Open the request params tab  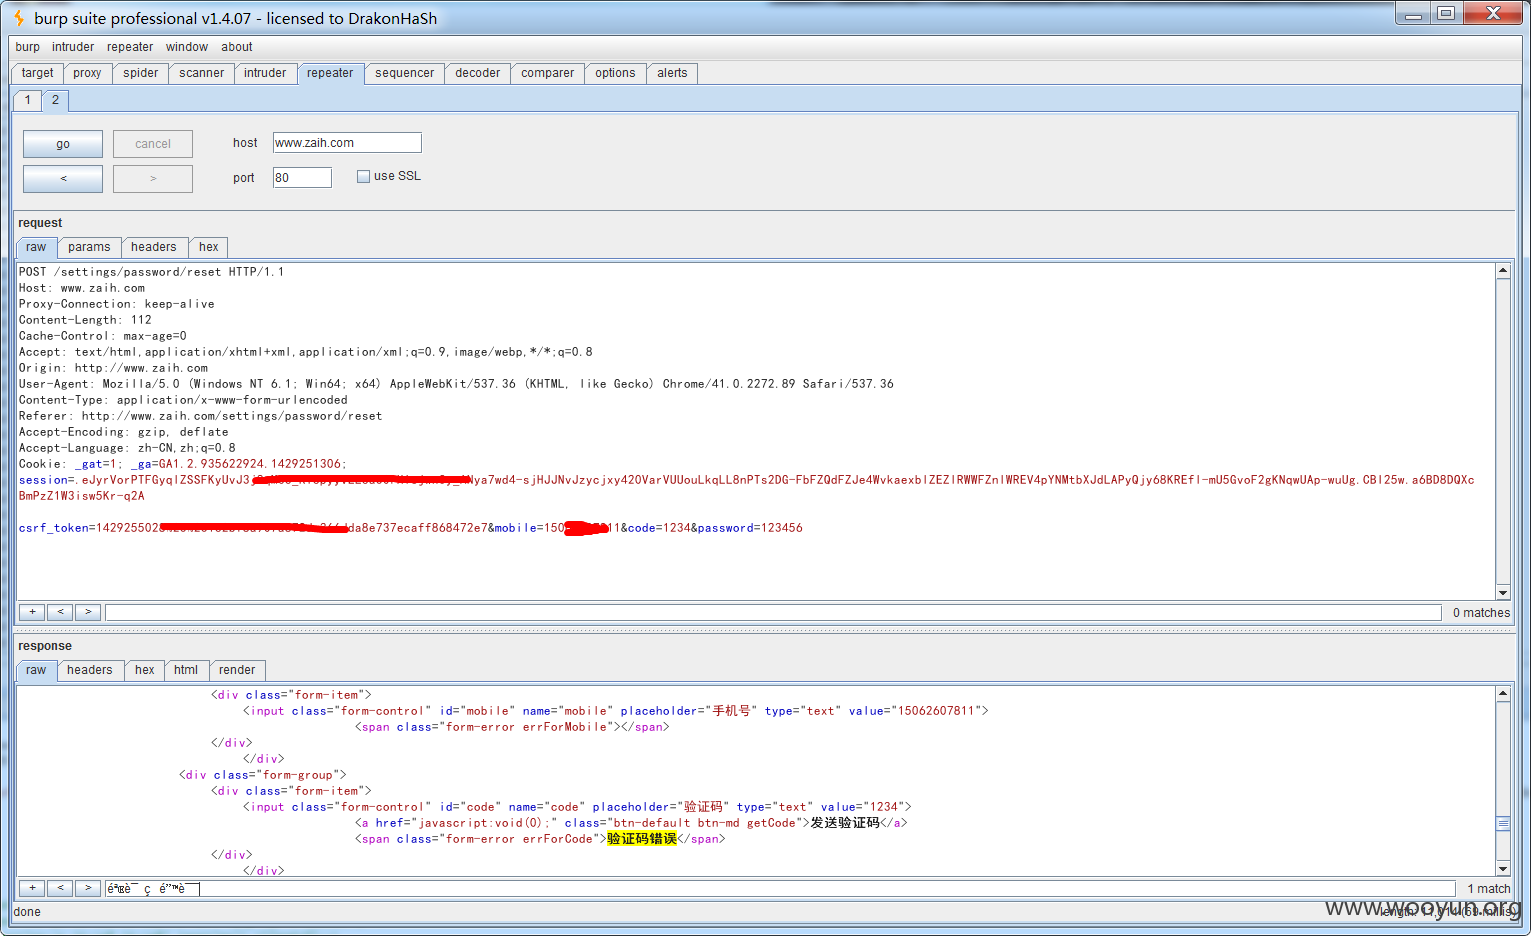click(x=89, y=247)
